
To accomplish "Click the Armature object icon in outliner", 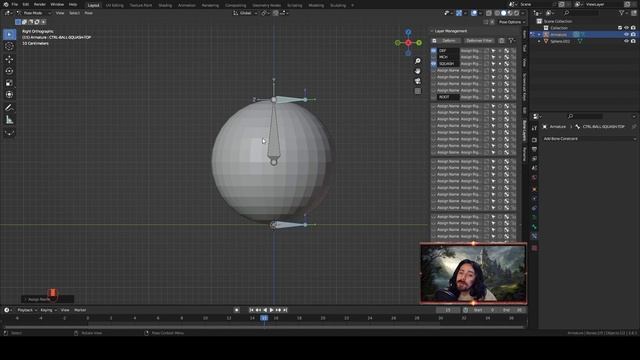I will point(546,35).
